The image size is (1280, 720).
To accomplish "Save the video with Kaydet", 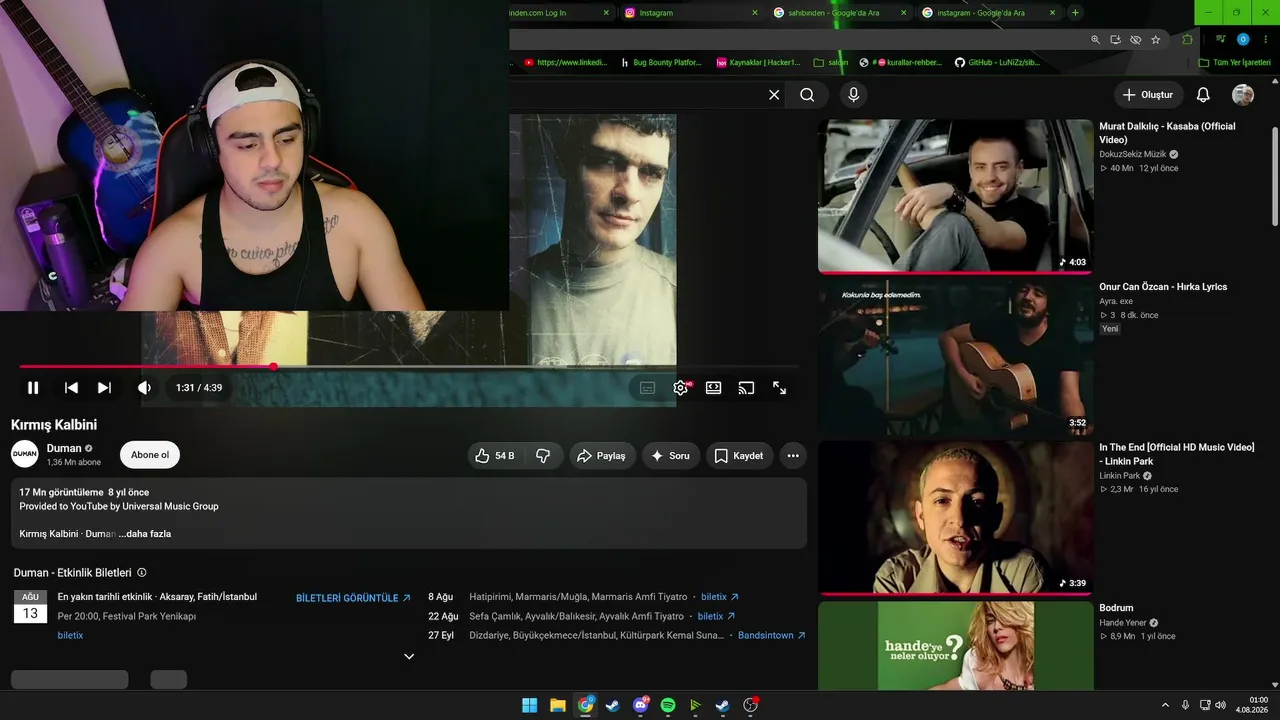I will click(739, 456).
